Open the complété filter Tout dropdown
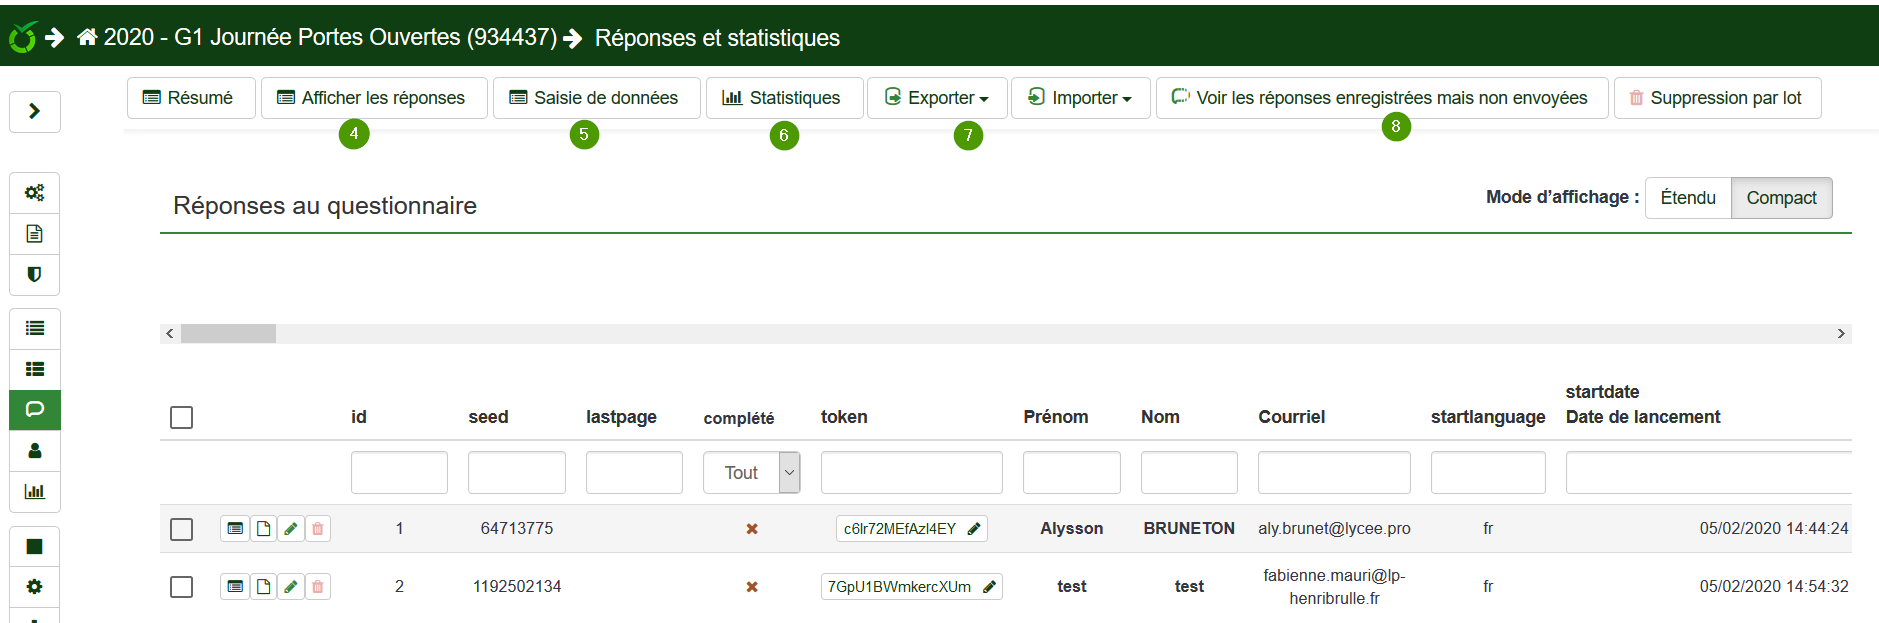The image size is (1879, 623). tap(751, 473)
